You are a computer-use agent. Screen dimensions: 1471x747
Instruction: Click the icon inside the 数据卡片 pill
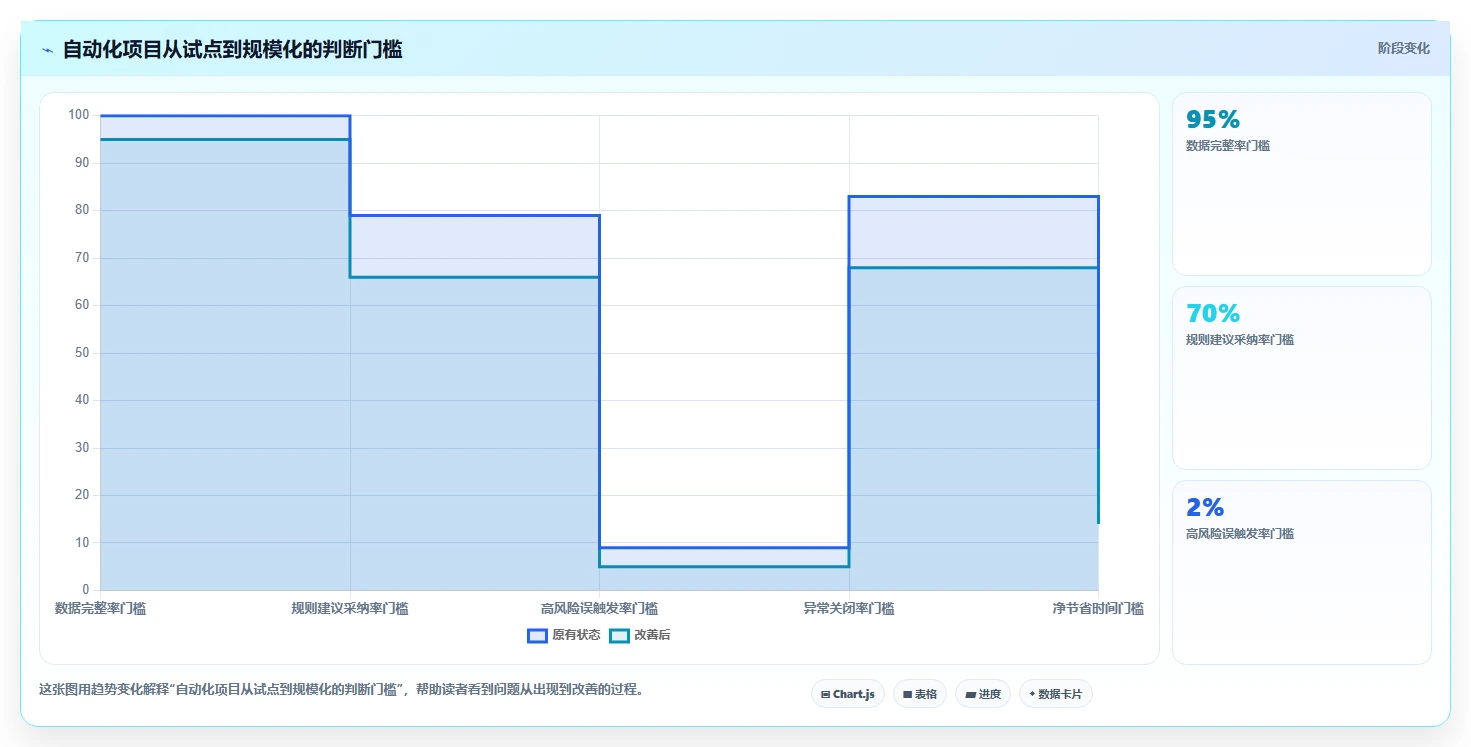[x=1032, y=694]
